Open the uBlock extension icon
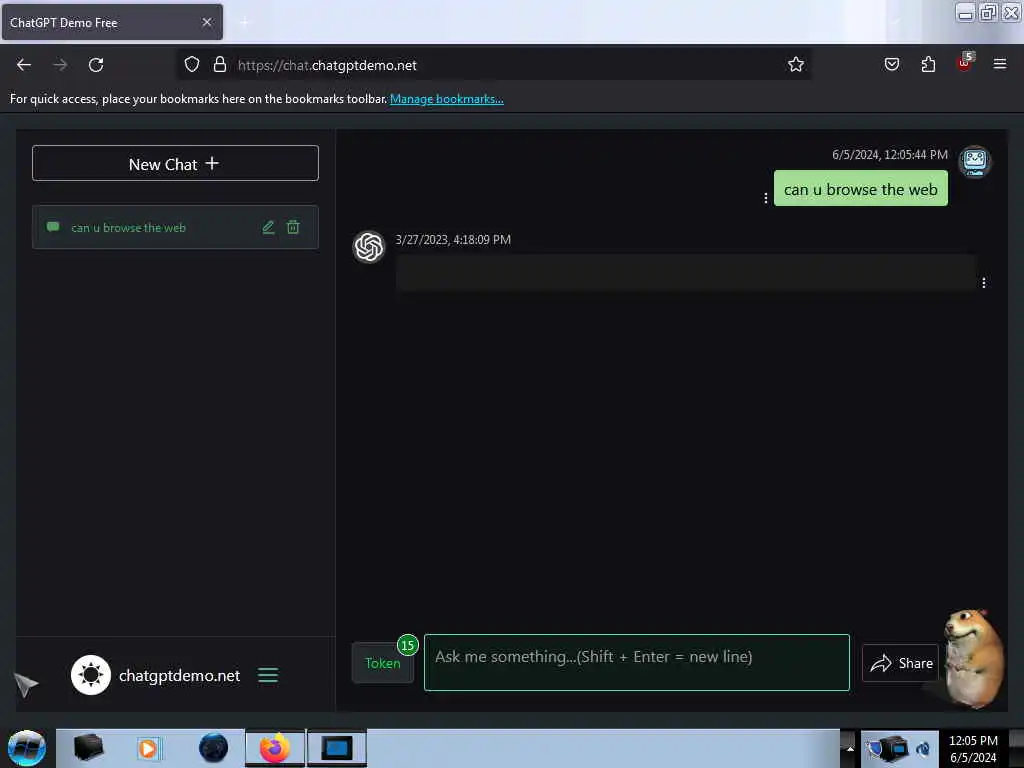This screenshot has height=768, width=1024. [x=965, y=63]
